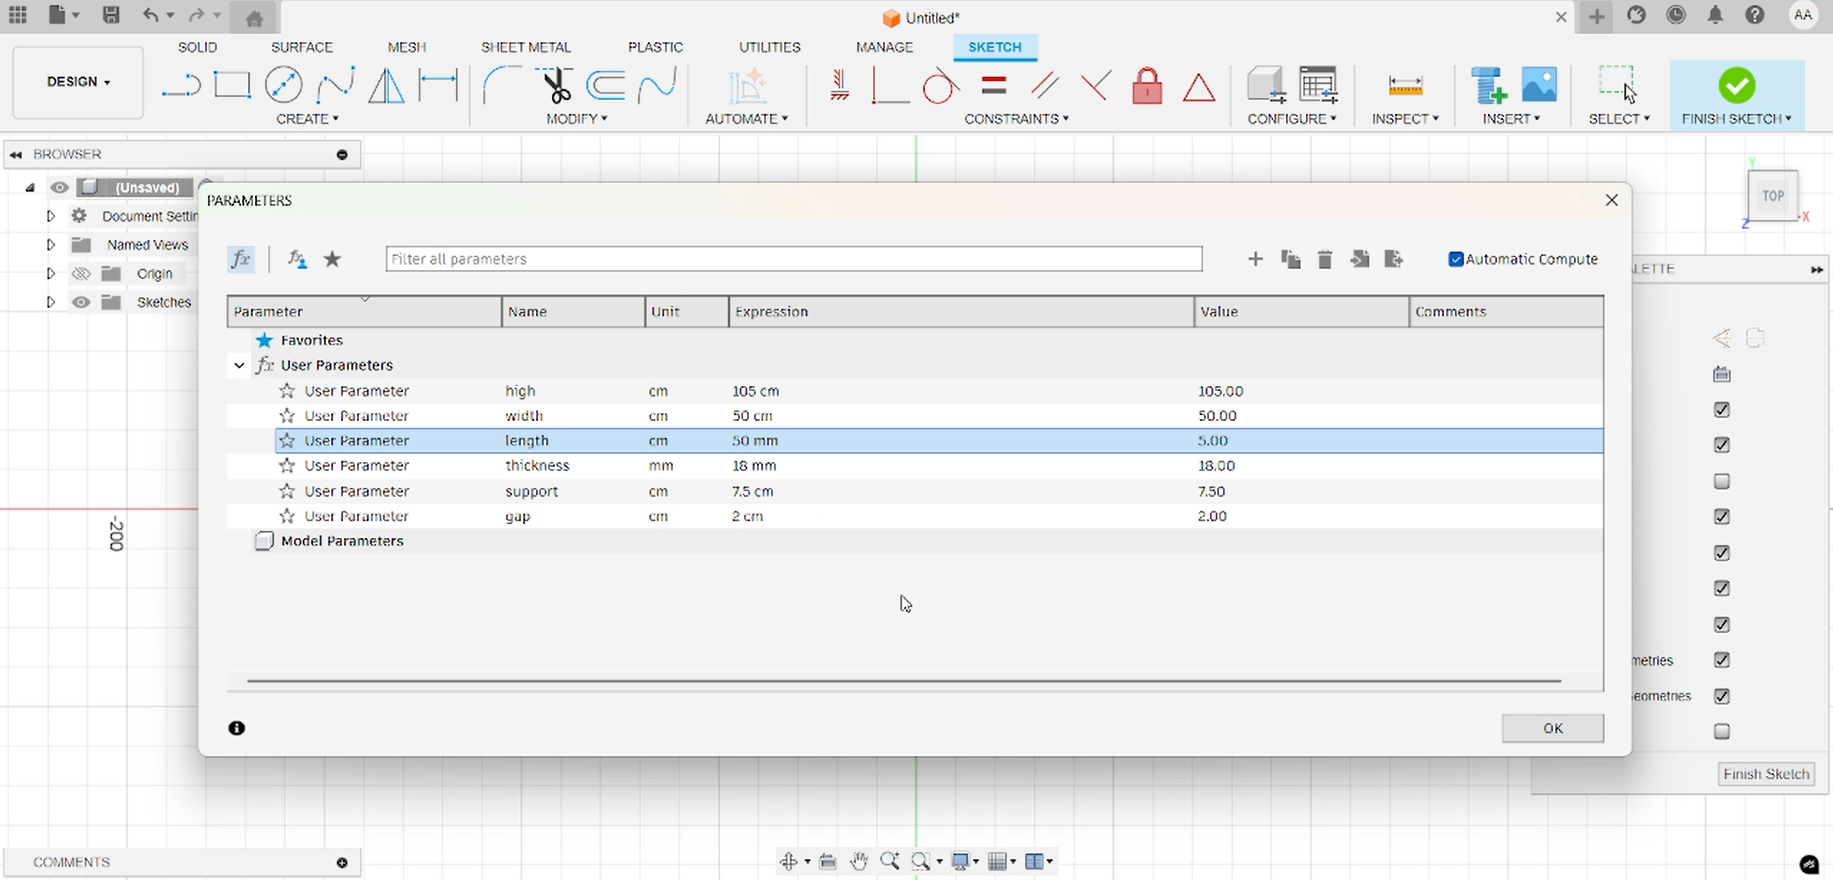Select the Trim scissors tool
The height and width of the screenshot is (880, 1833).
pos(554,86)
